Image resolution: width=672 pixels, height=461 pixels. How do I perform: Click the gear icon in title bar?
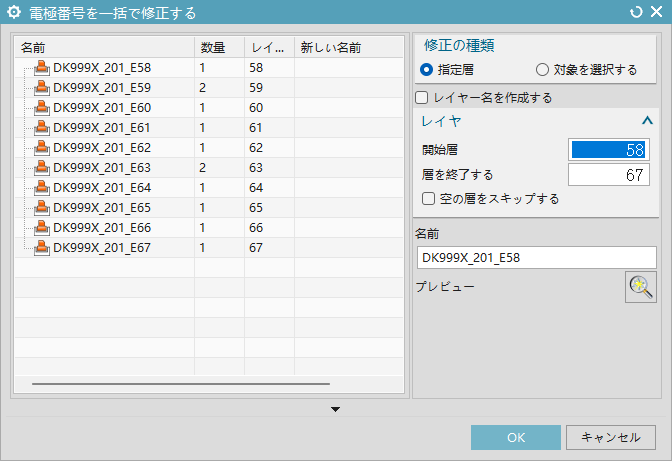coord(14,13)
